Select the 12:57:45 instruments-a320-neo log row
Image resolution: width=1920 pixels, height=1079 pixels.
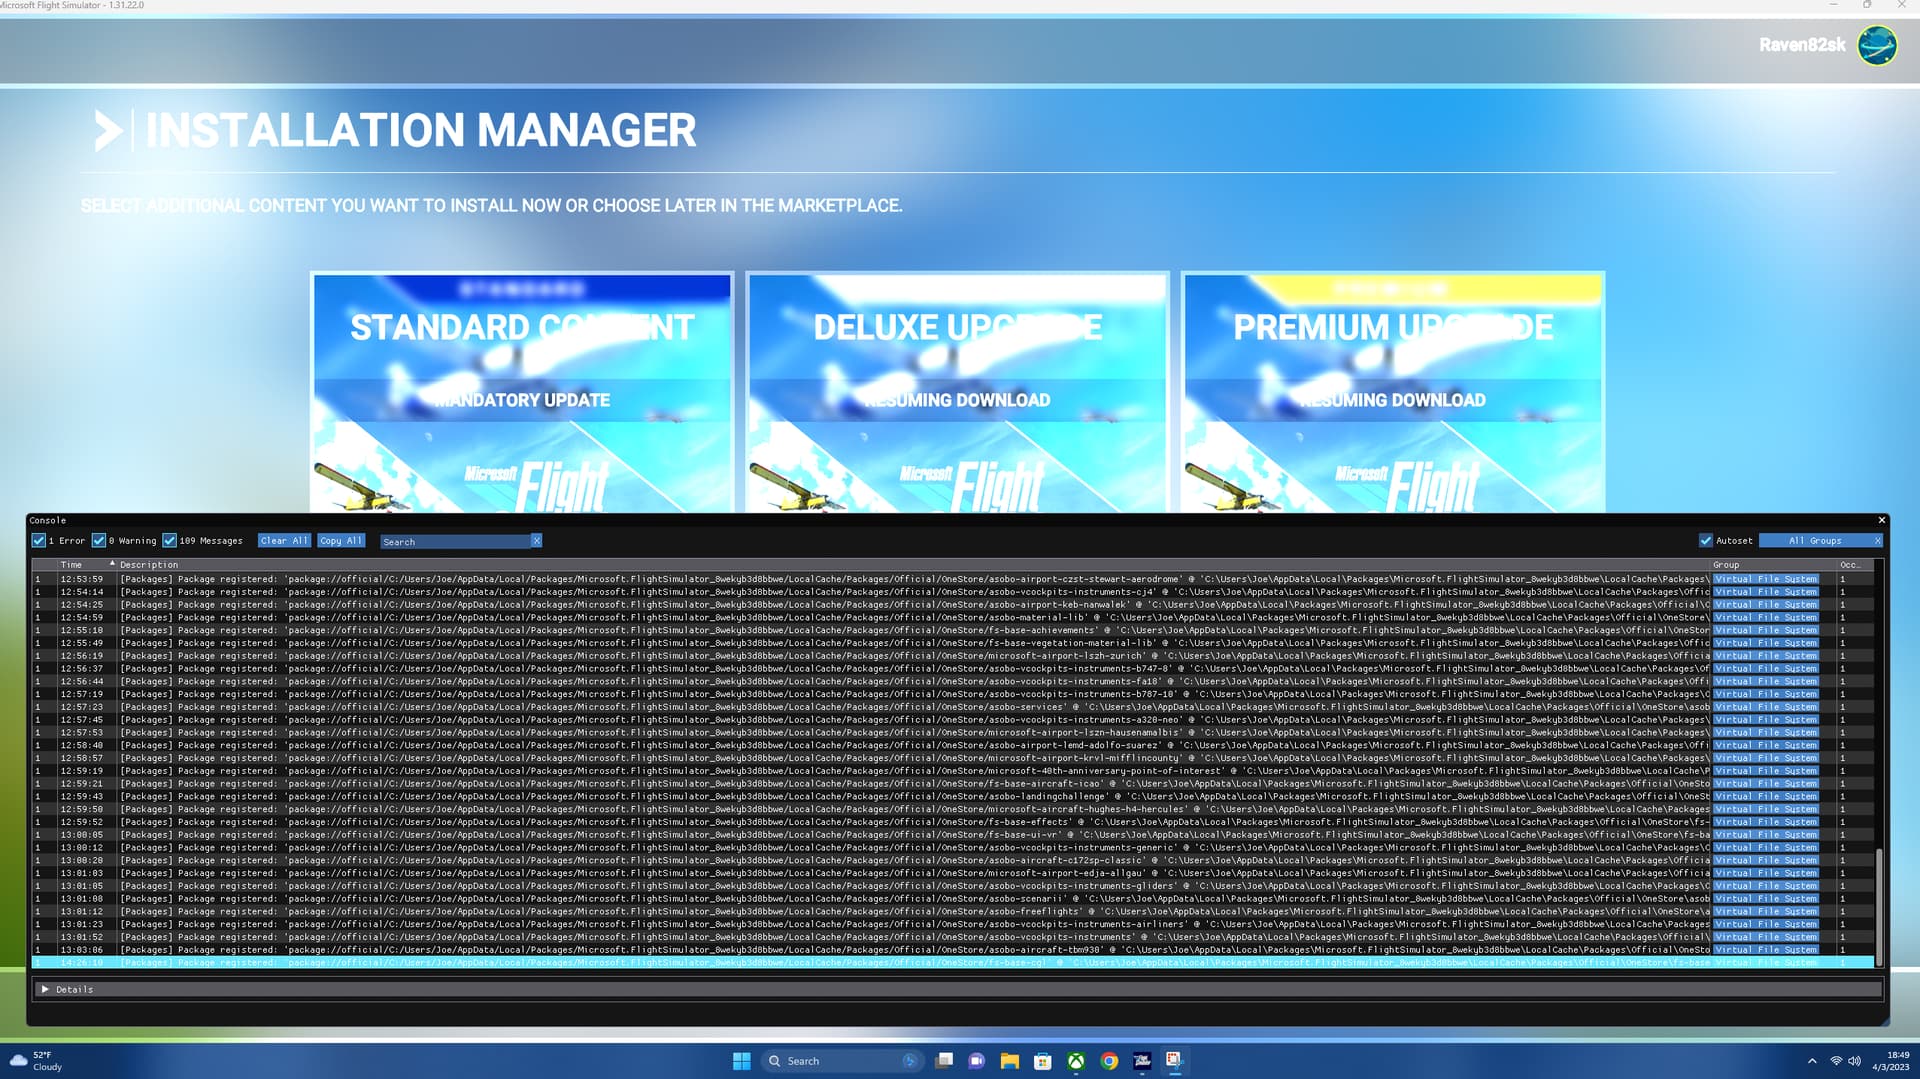(953, 720)
